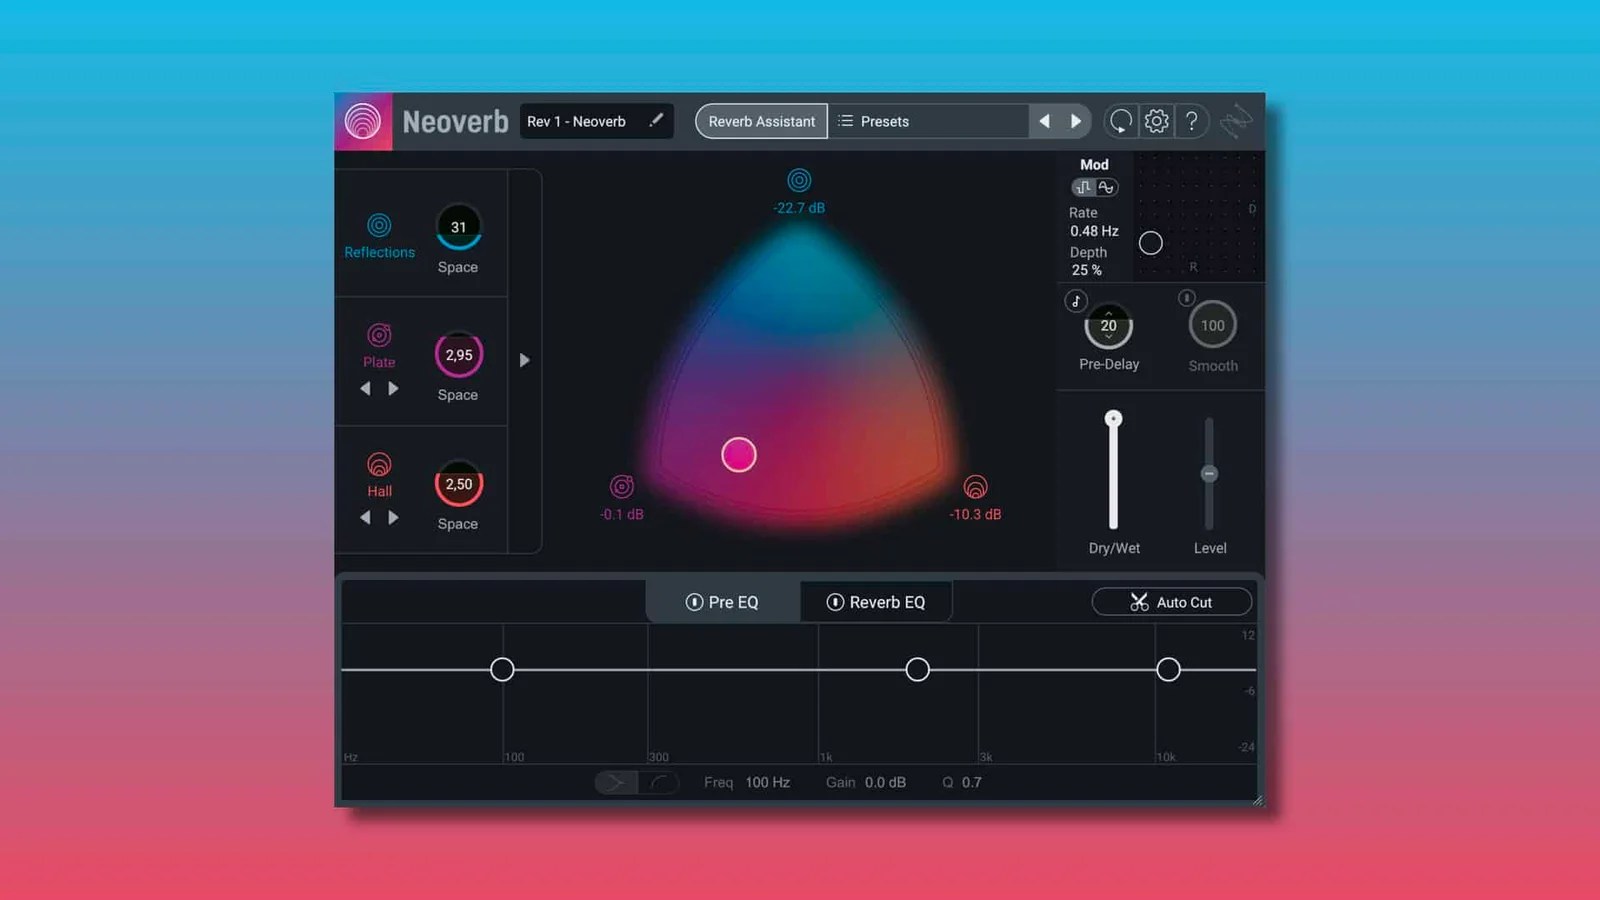This screenshot has width=1600, height=900.
Task: Click the Plate Space knob showing 2,95
Action: click(459, 355)
